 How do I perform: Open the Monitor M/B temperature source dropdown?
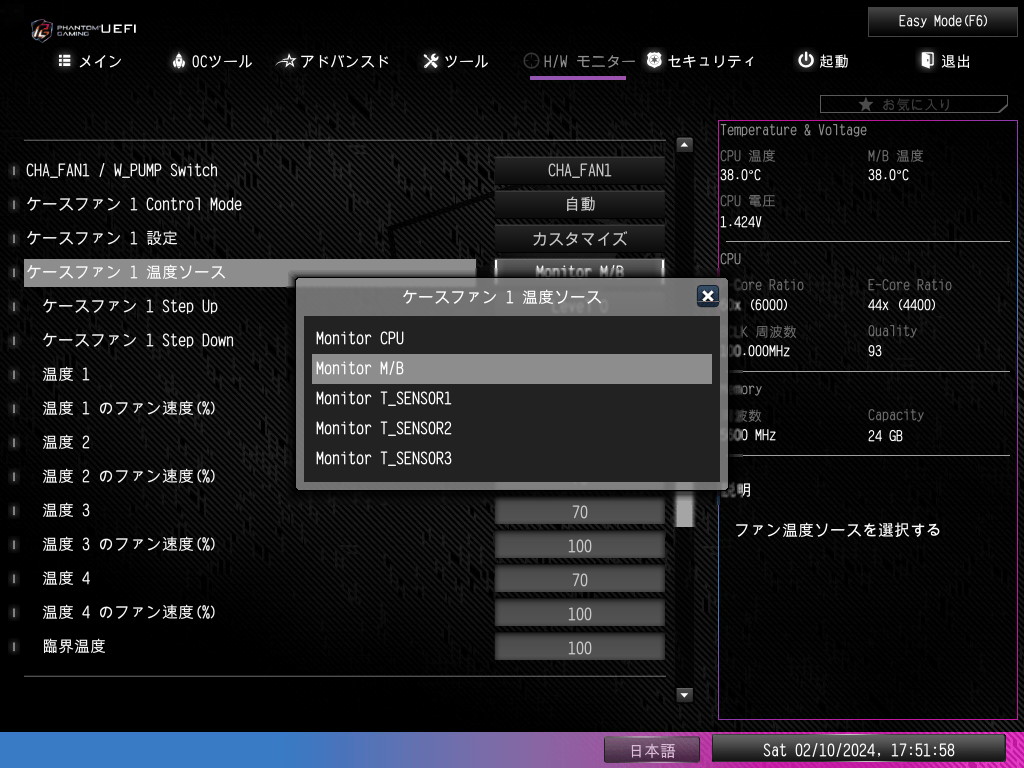(x=579, y=268)
